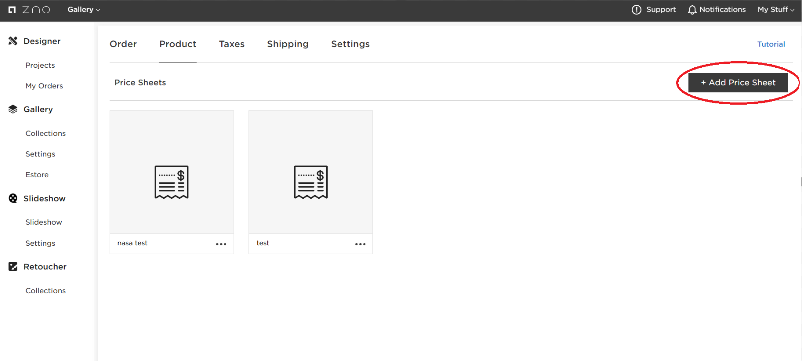Click the Slideshow reel icon in sidebar
Image resolution: width=802 pixels, height=361 pixels.
(x=13, y=198)
